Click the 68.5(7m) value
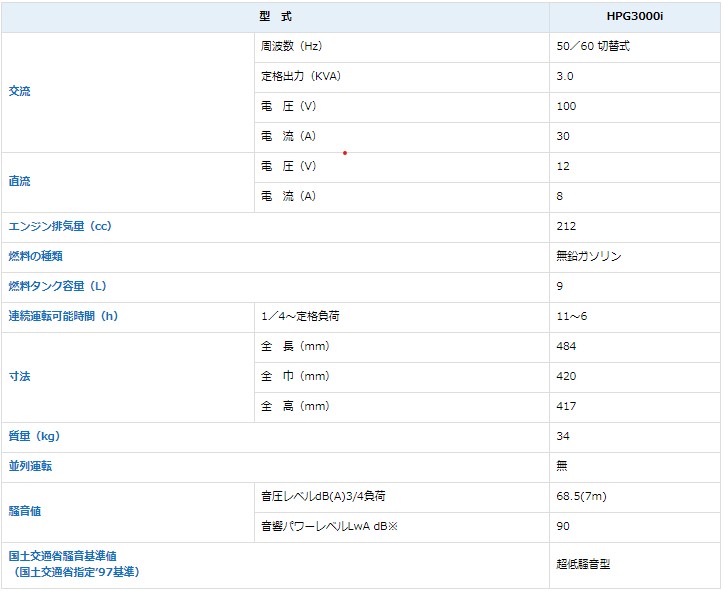The image size is (723, 591). (x=581, y=496)
